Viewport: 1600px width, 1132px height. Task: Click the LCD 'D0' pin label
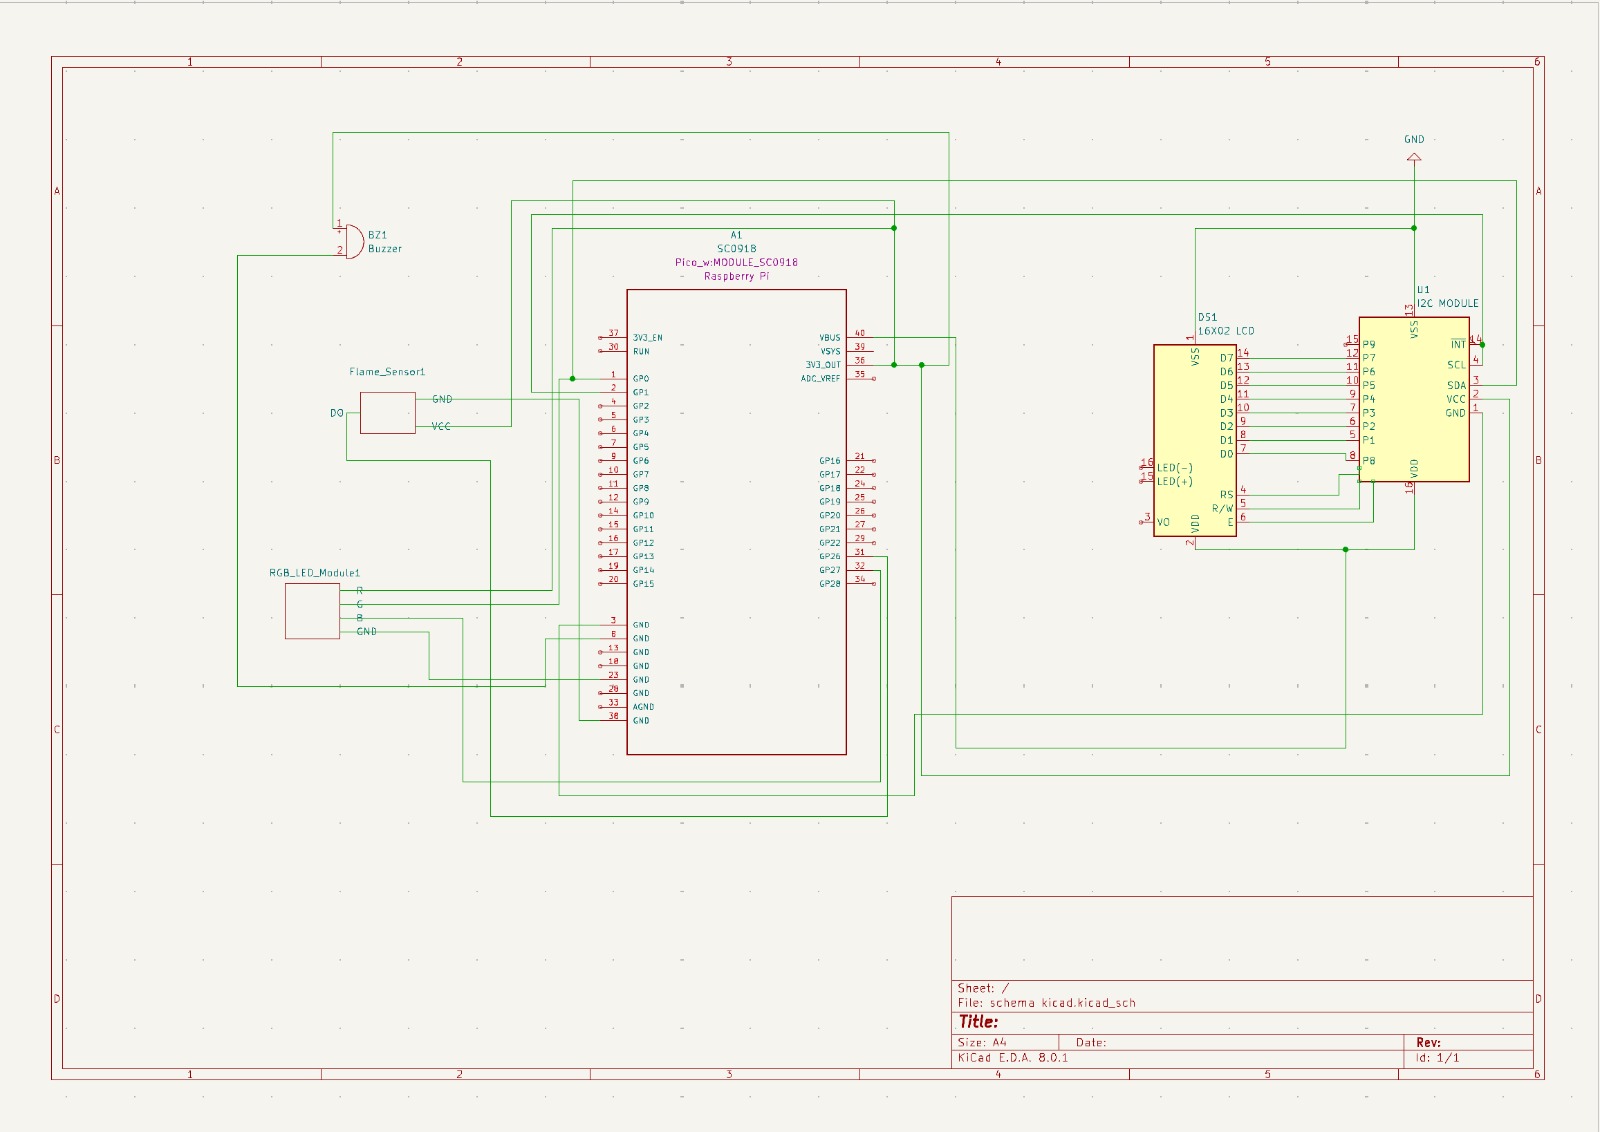pyautogui.click(x=1226, y=454)
